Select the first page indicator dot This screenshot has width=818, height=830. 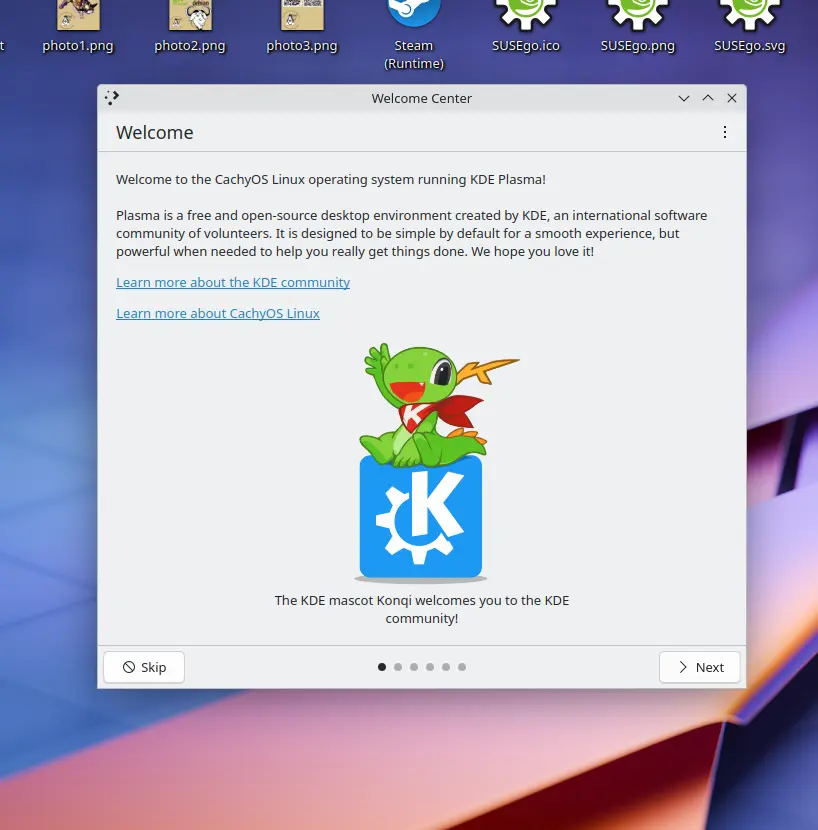382,667
